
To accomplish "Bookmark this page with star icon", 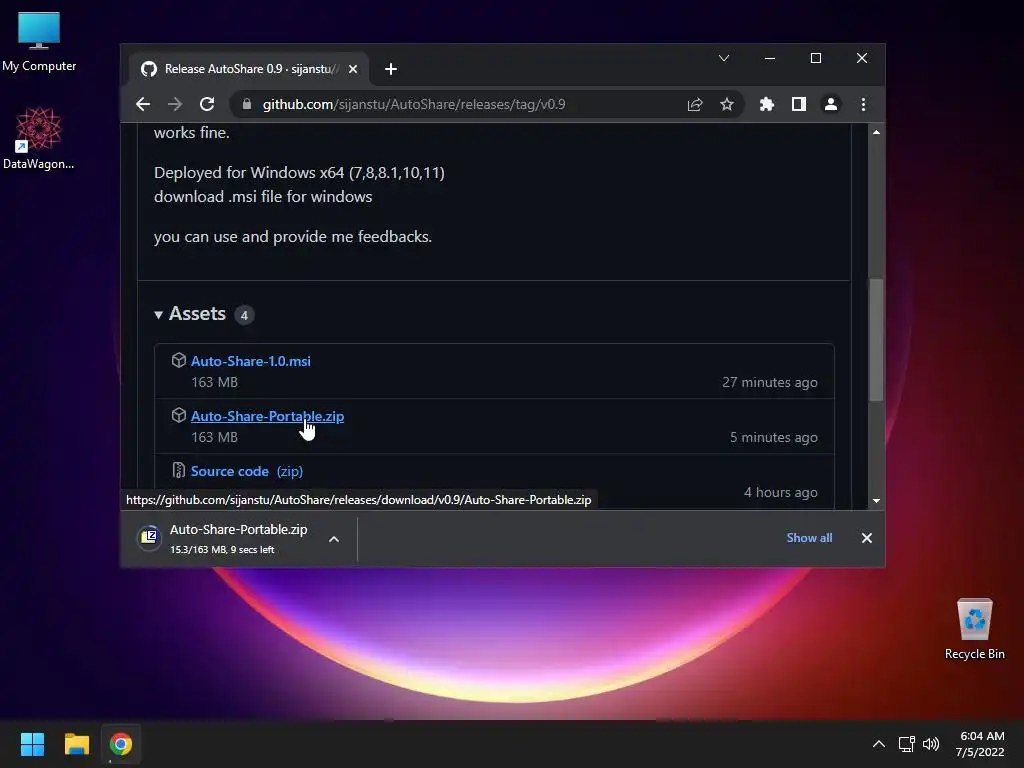I will coord(727,104).
